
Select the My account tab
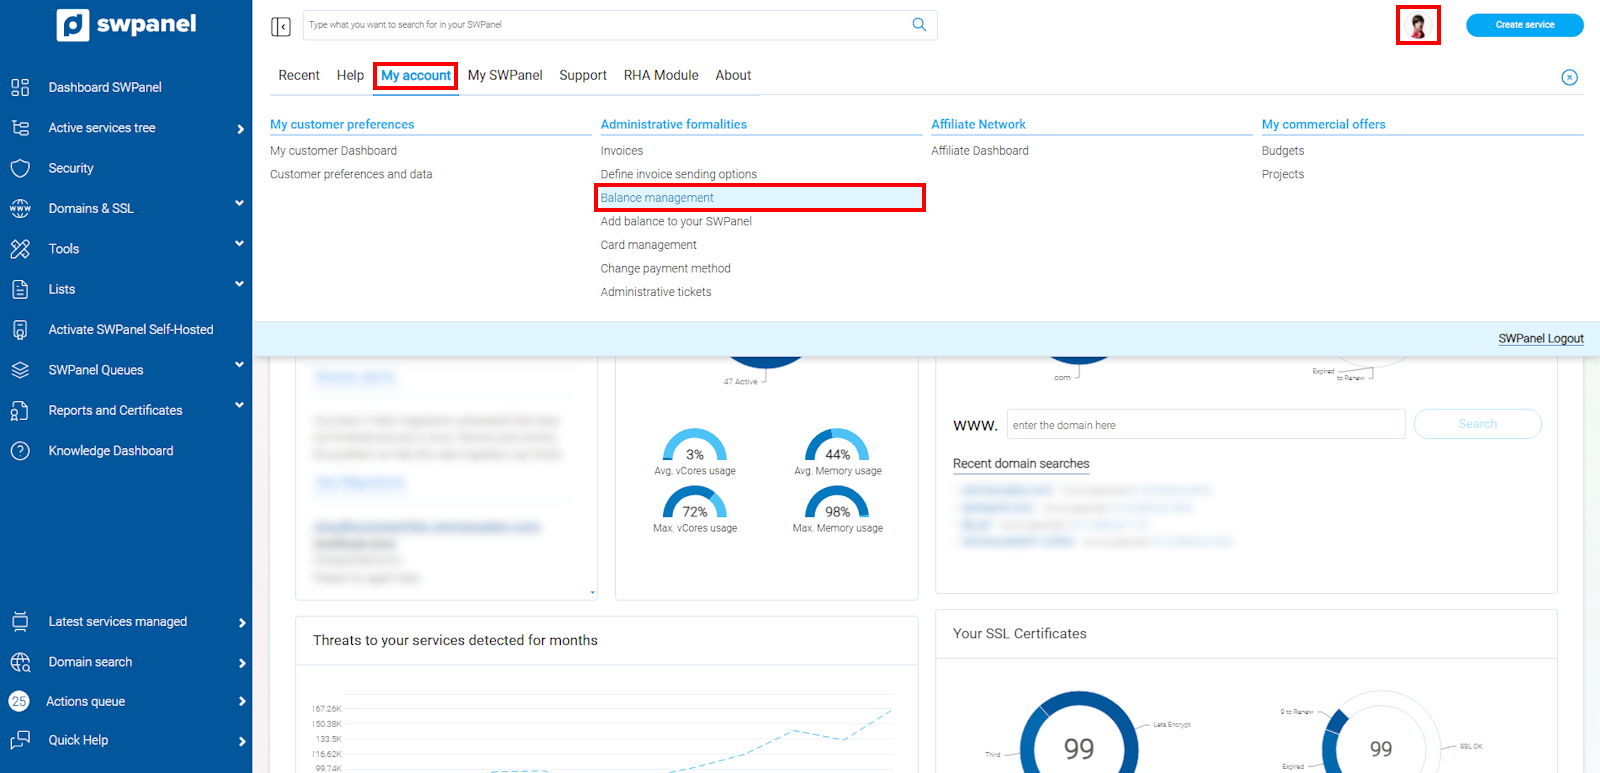(416, 76)
